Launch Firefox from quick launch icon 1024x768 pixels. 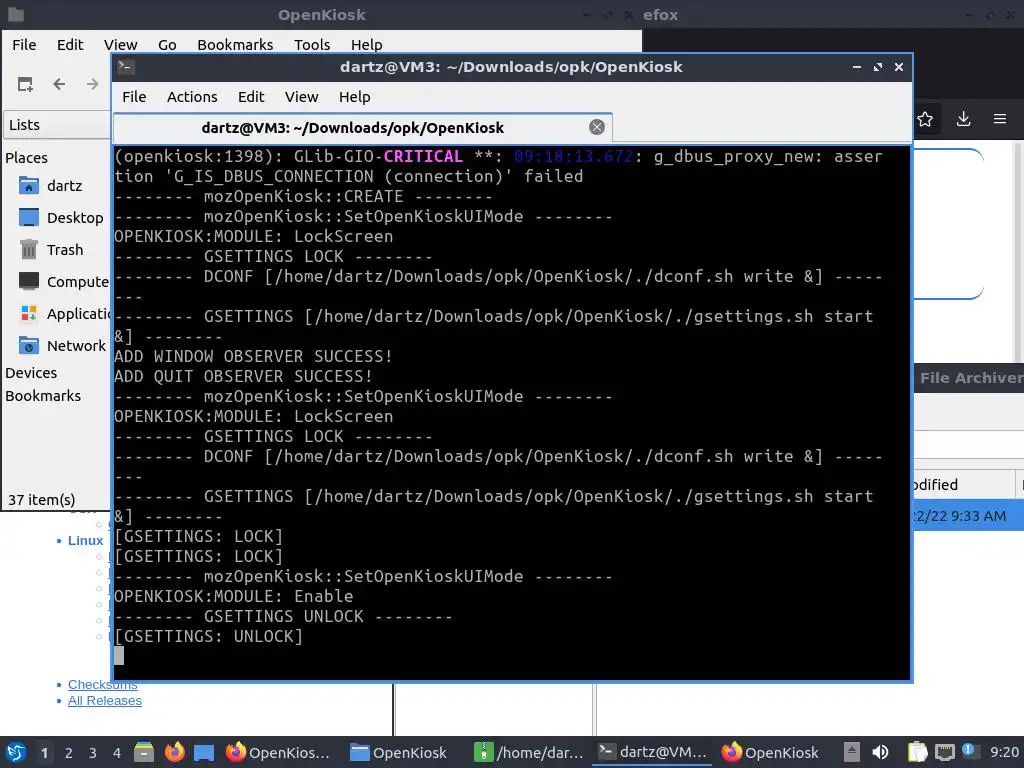click(174, 752)
